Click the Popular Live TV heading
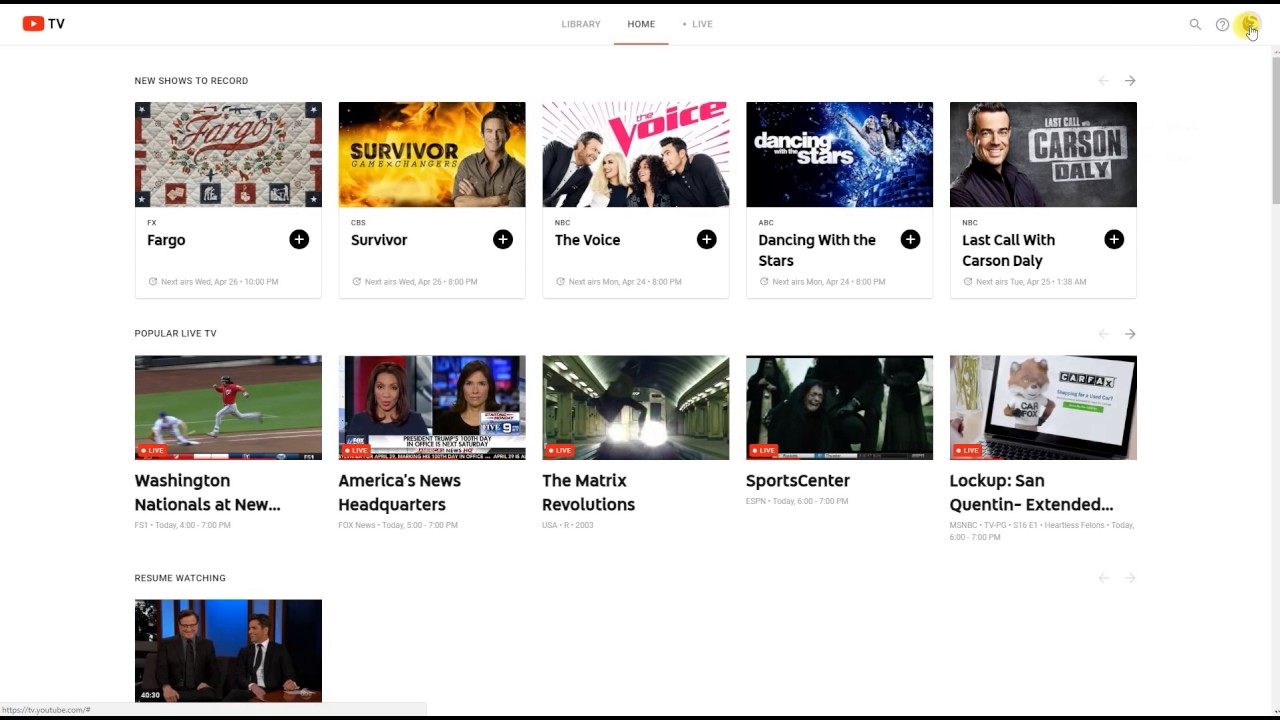 [175, 334]
